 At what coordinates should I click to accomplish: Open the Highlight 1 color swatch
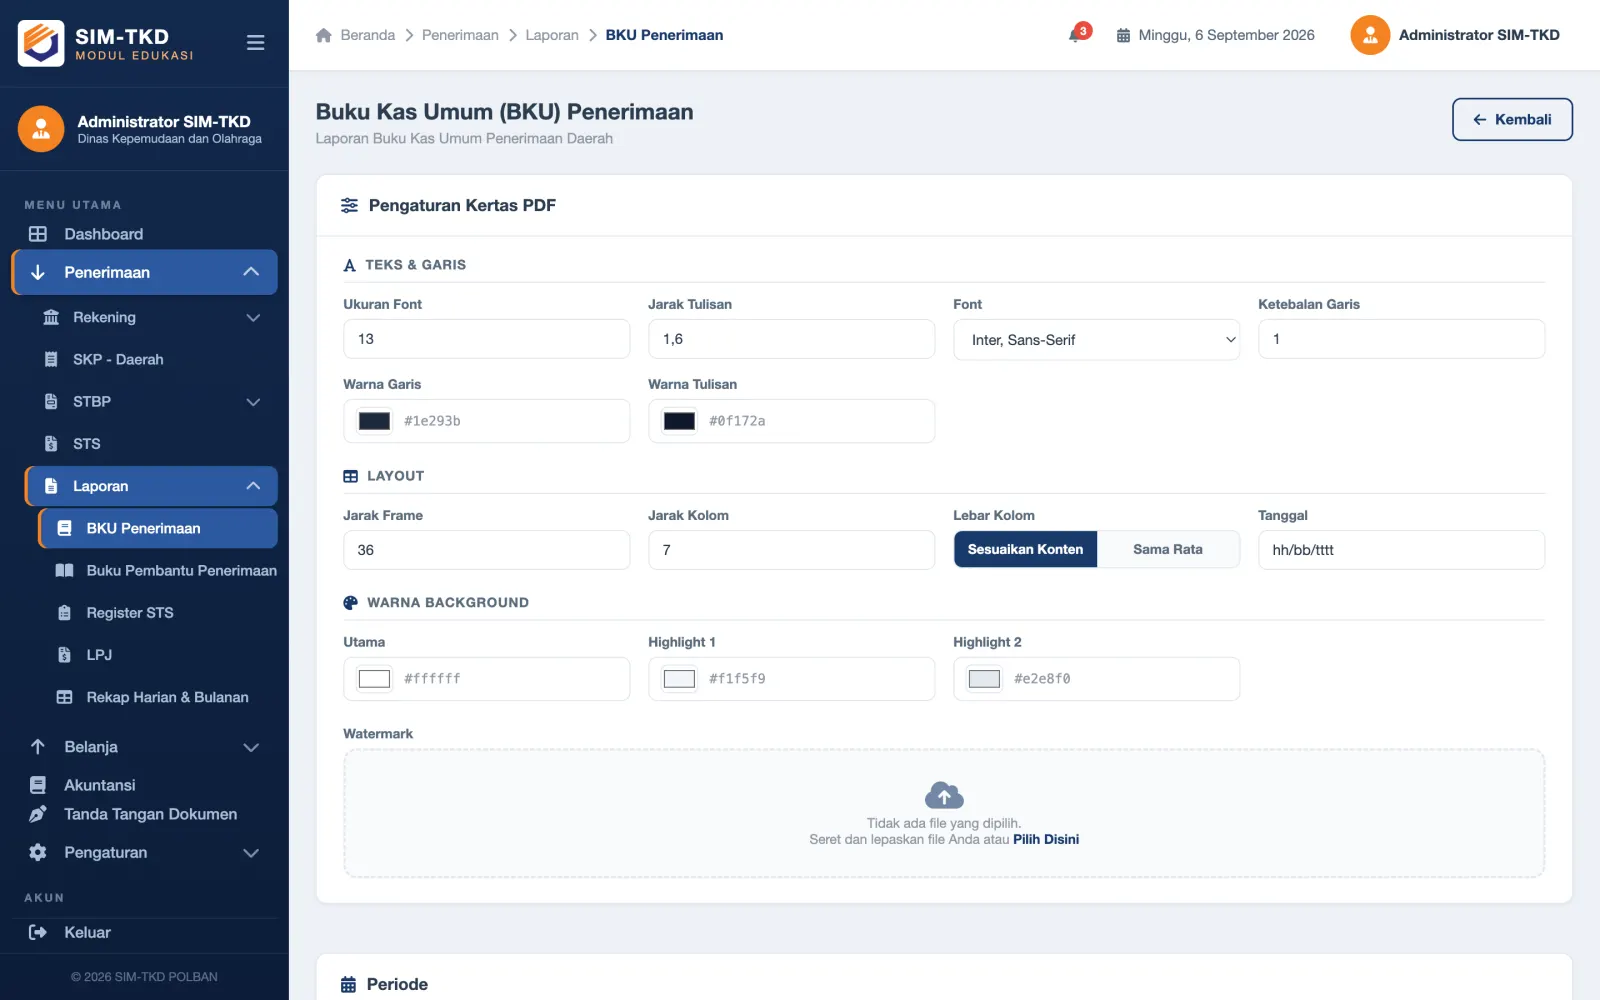[680, 679]
